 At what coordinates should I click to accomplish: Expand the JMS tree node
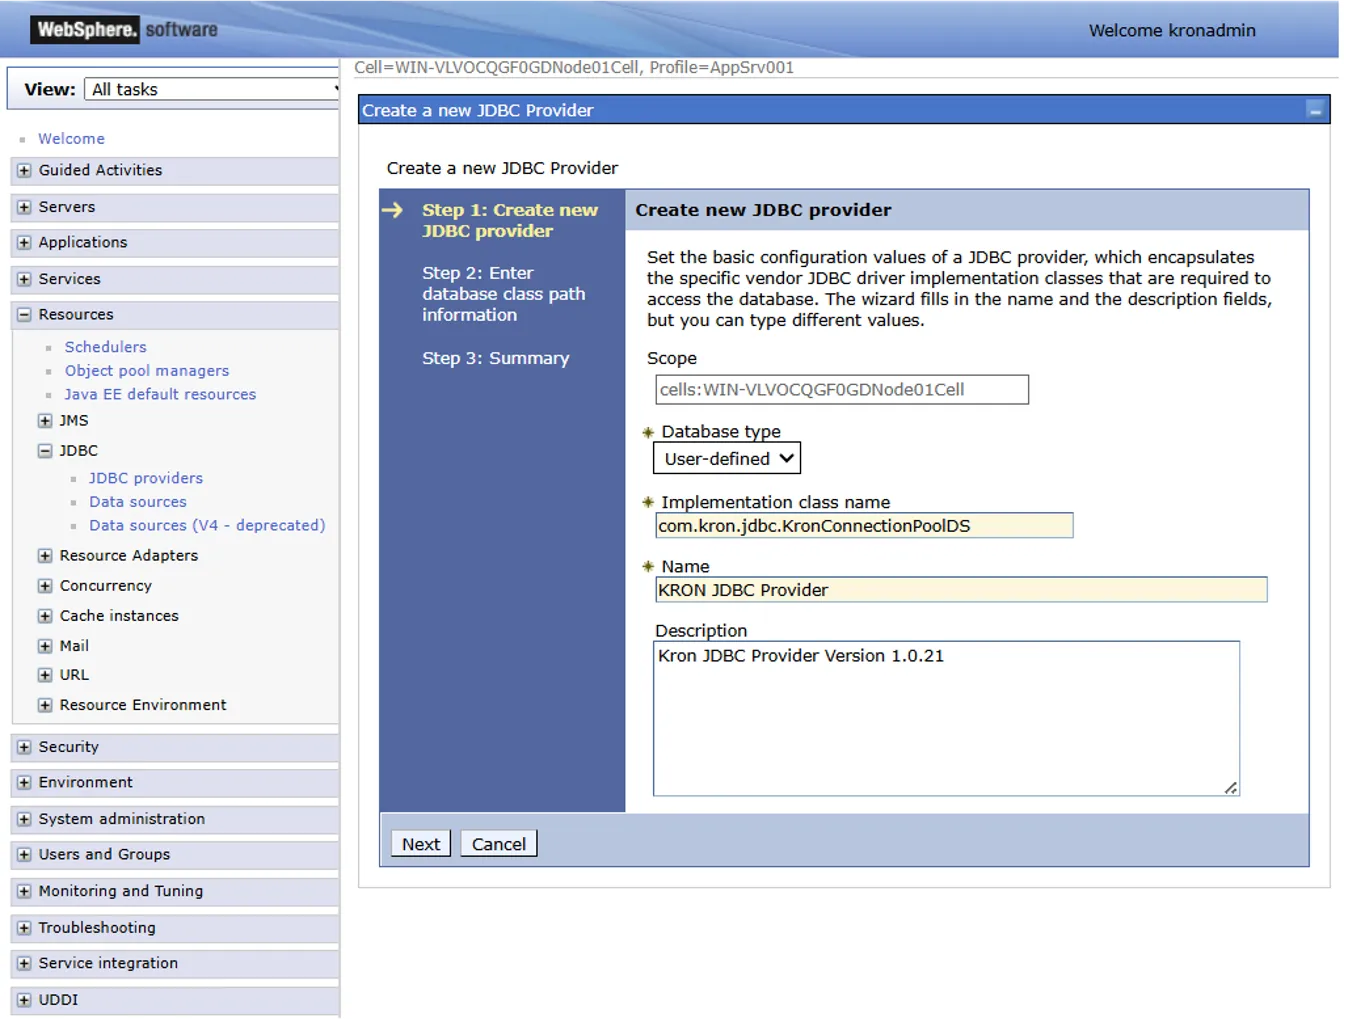pyautogui.click(x=45, y=421)
